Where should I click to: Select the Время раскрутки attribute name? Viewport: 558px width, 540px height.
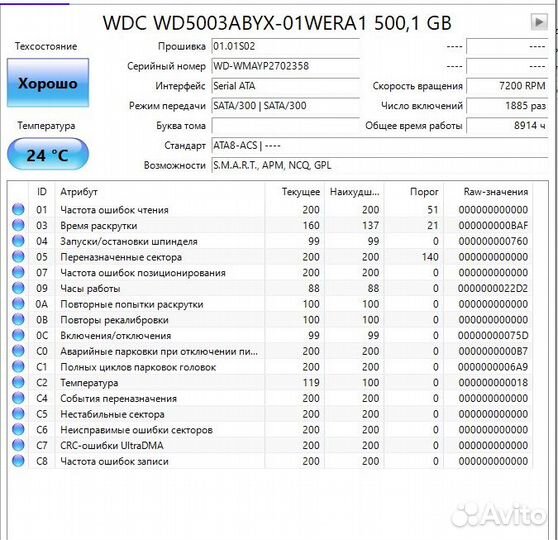pyautogui.click(x=99, y=226)
